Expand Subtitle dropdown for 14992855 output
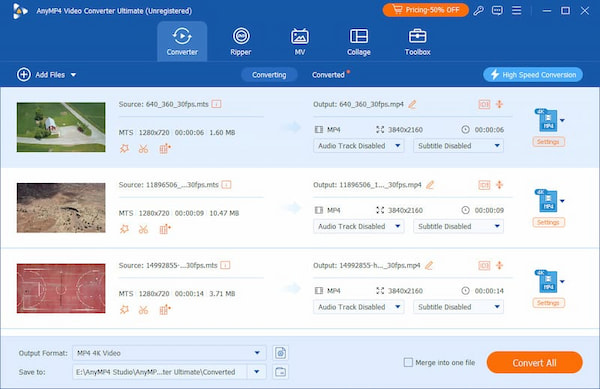The height and width of the screenshot is (389, 600). [x=458, y=307]
